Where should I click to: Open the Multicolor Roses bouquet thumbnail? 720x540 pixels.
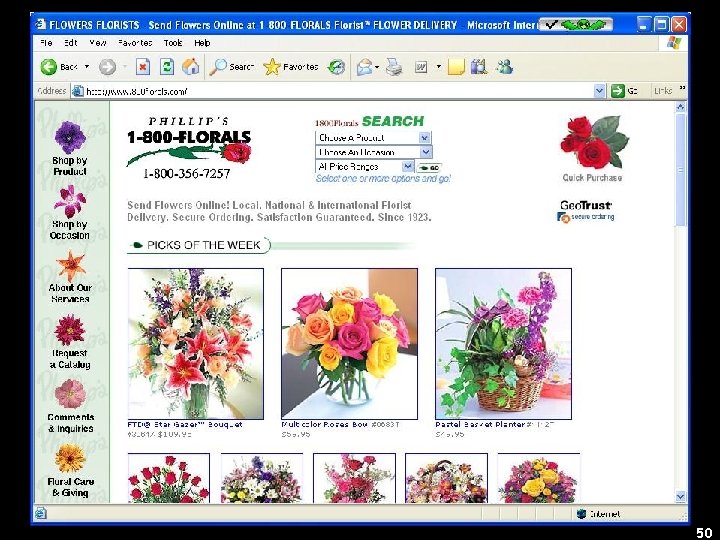tap(349, 344)
